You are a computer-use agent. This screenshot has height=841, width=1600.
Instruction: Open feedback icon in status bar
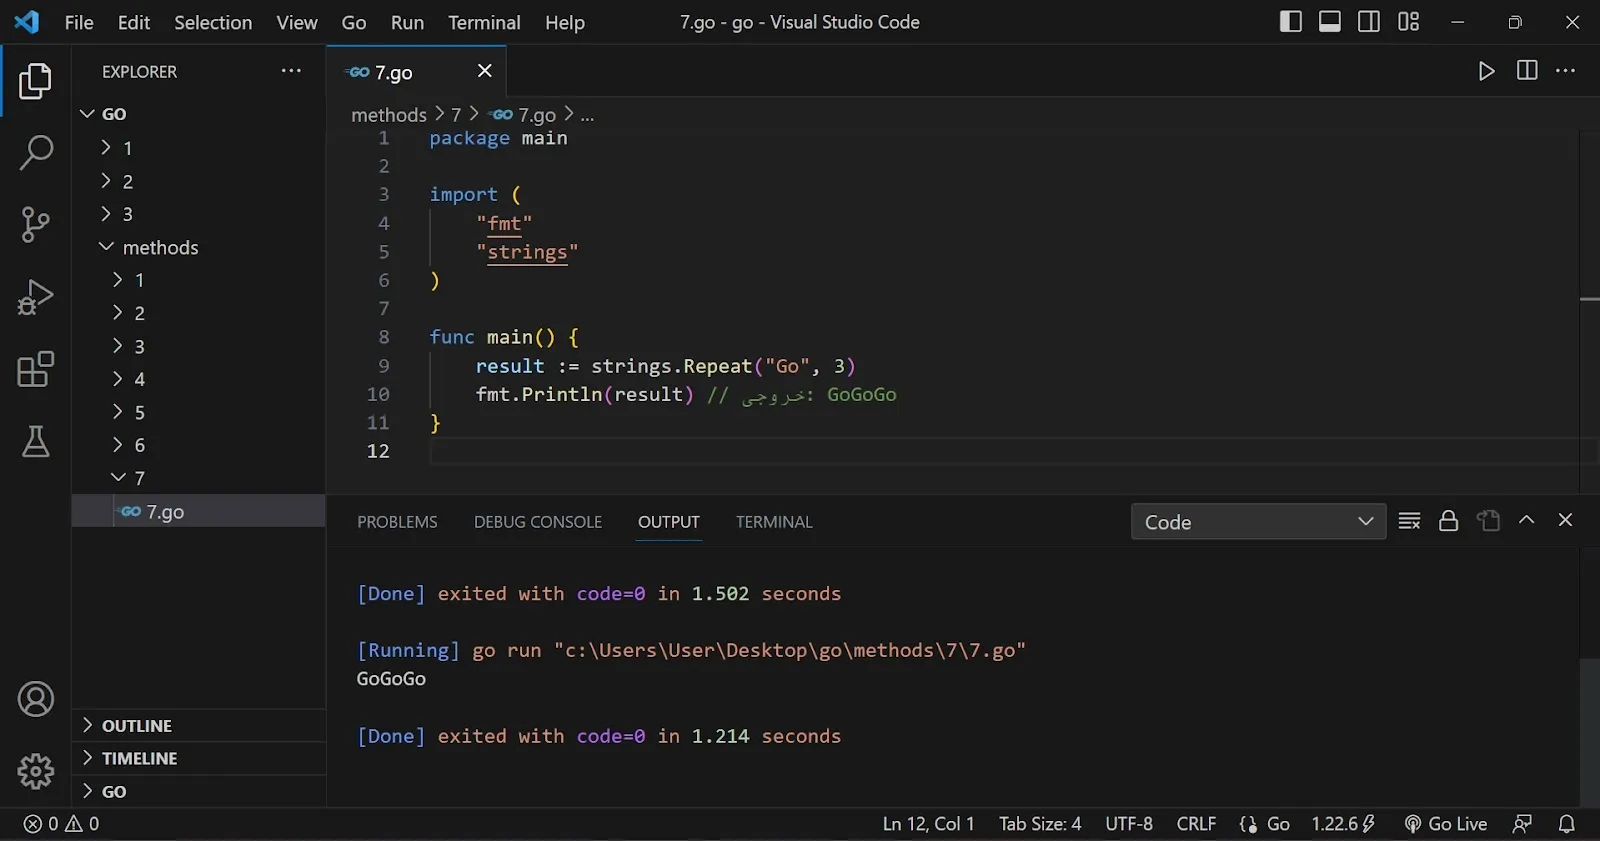[1522, 824]
